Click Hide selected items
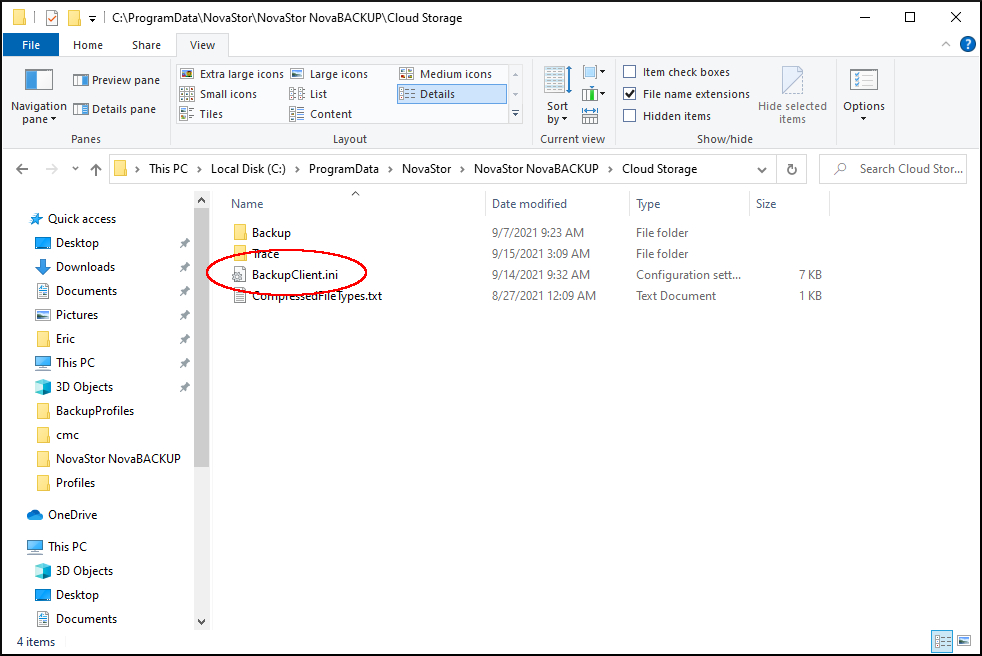 792,96
